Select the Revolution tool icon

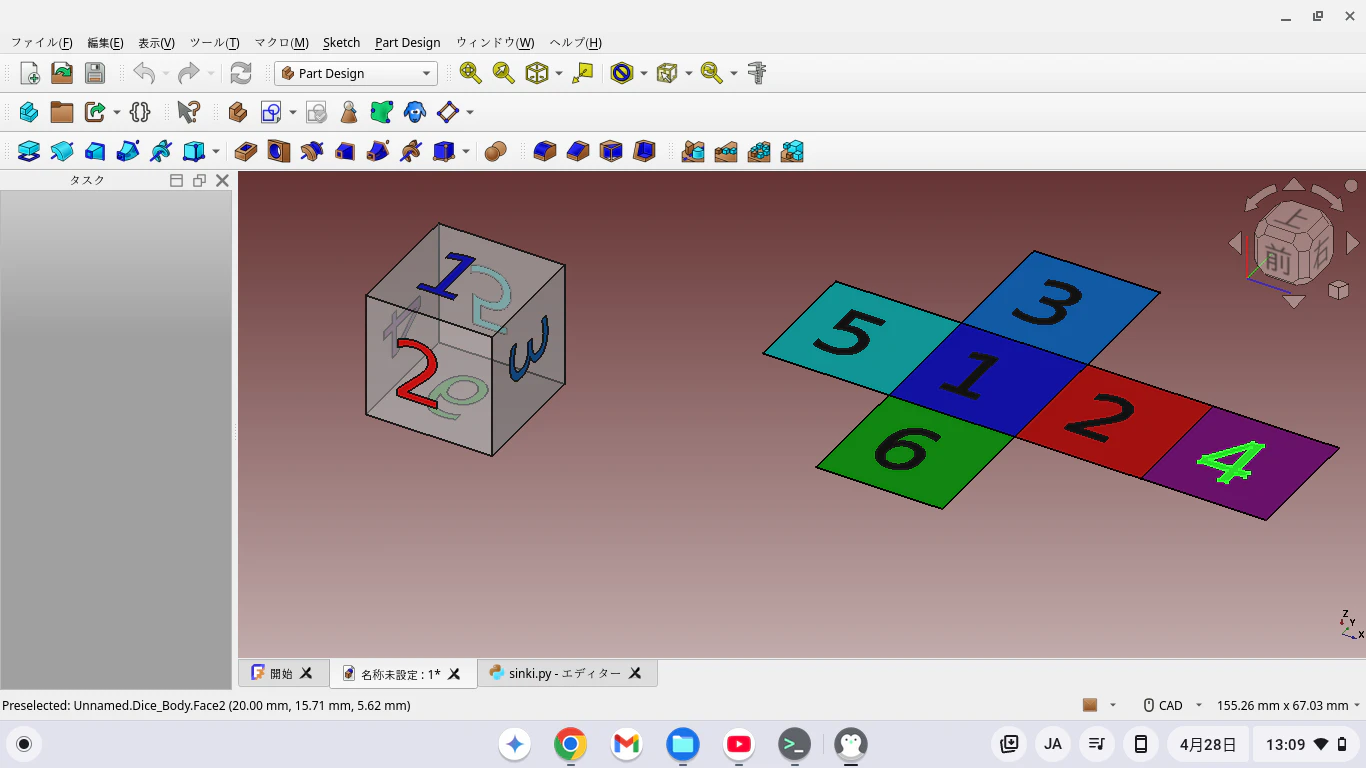tap(62, 151)
